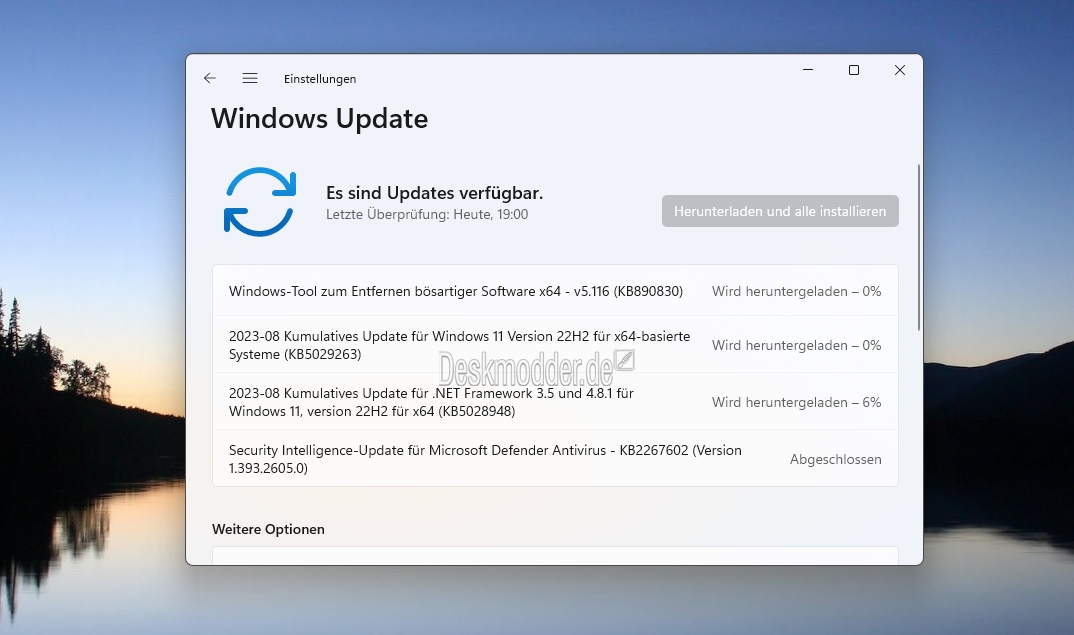This screenshot has height=635, width=1074.
Task: Click the 'Einstellungen' window title
Action: click(320, 79)
